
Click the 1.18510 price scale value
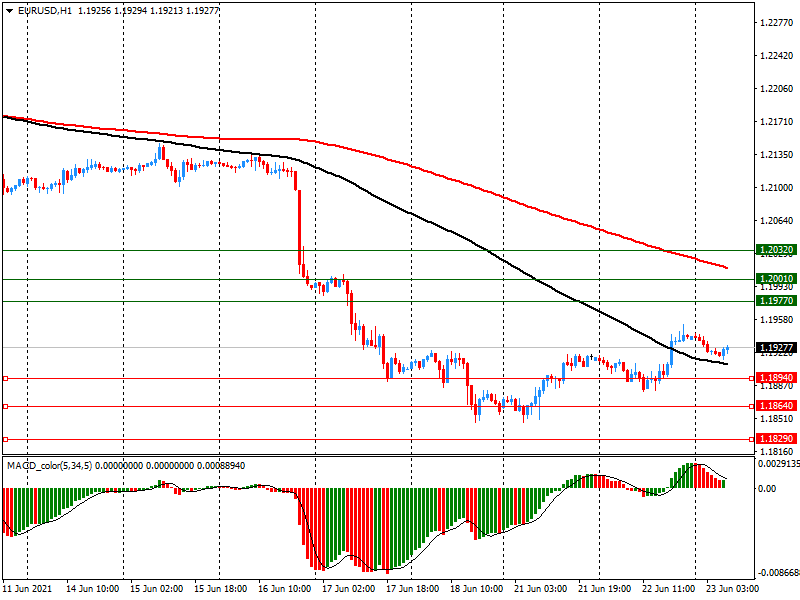click(777, 418)
